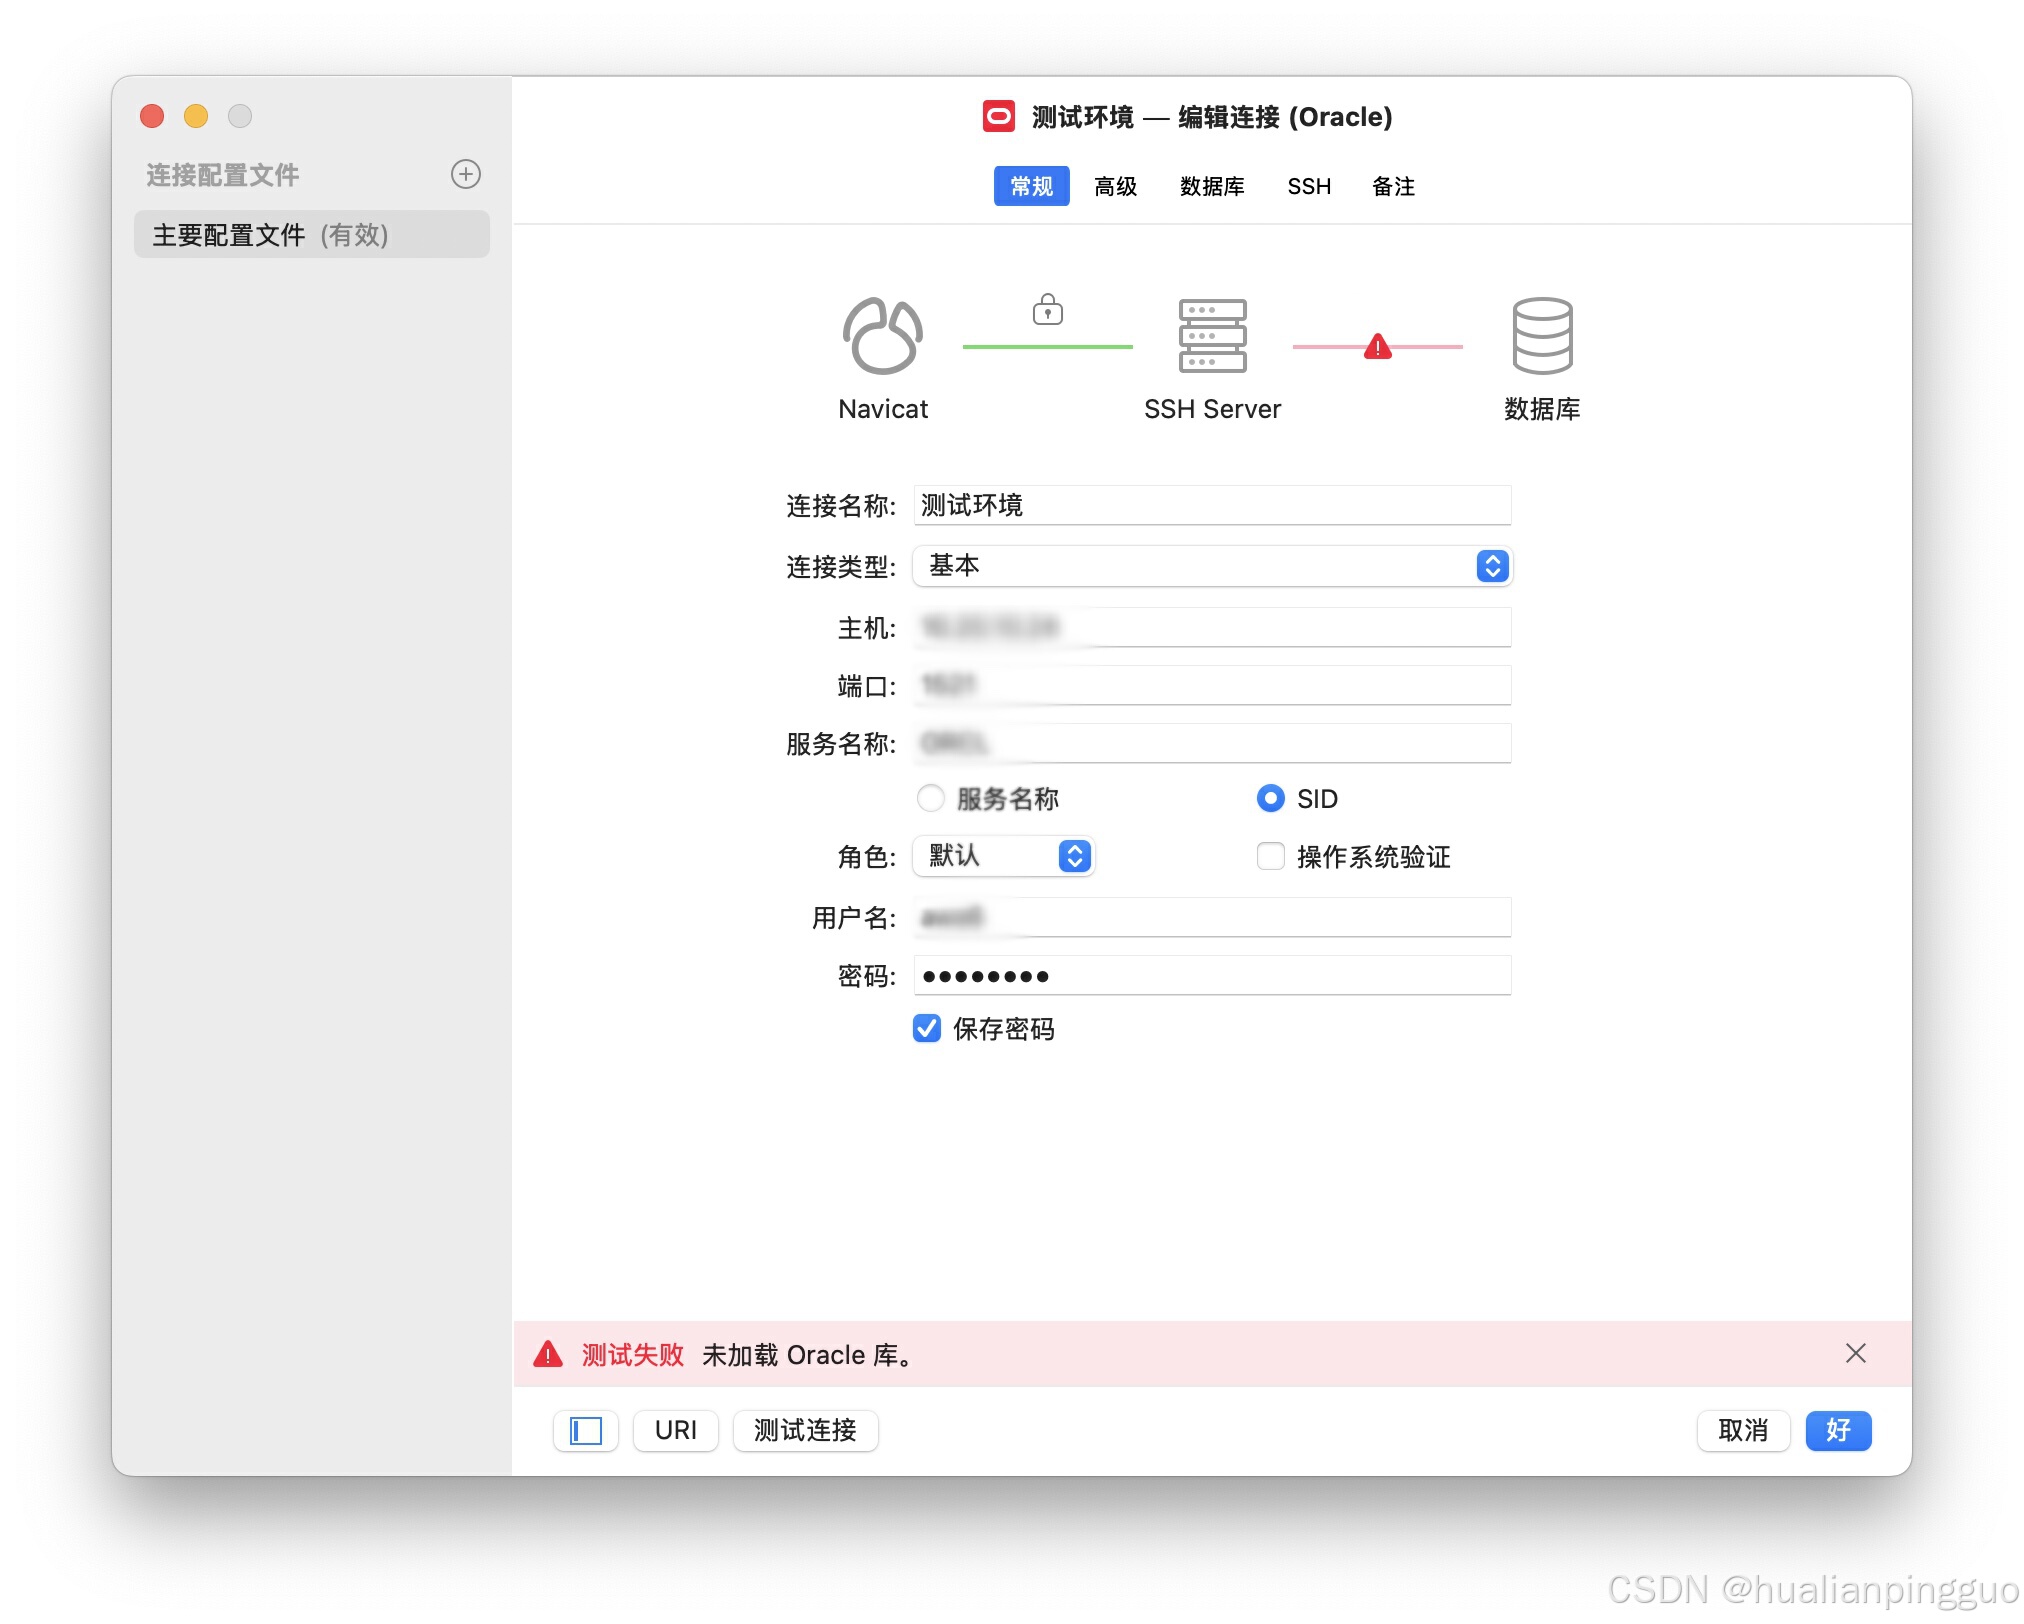Uncheck the 保存密码 checkbox
The width and height of the screenshot is (2024, 1624).
926,1029
